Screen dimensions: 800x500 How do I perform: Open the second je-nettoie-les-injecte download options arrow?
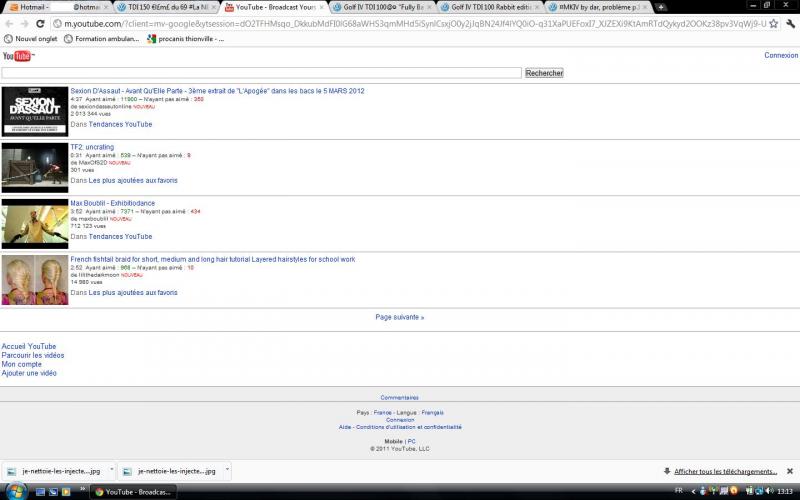click(x=227, y=470)
